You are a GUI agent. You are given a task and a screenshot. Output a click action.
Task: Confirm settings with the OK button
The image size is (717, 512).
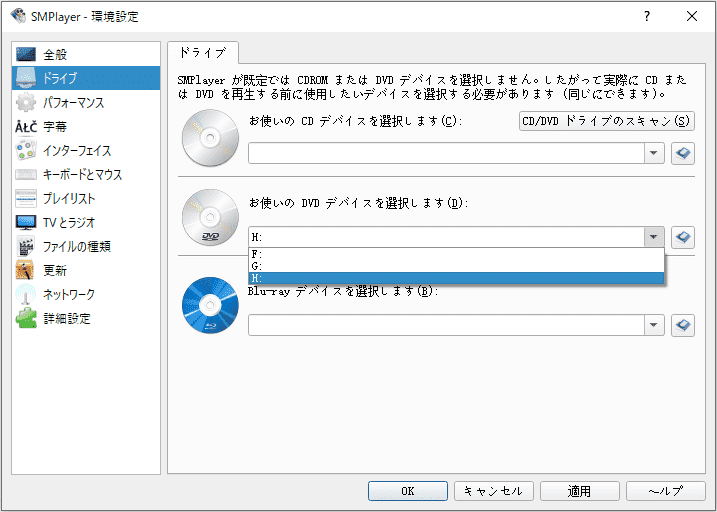coord(407,491)
